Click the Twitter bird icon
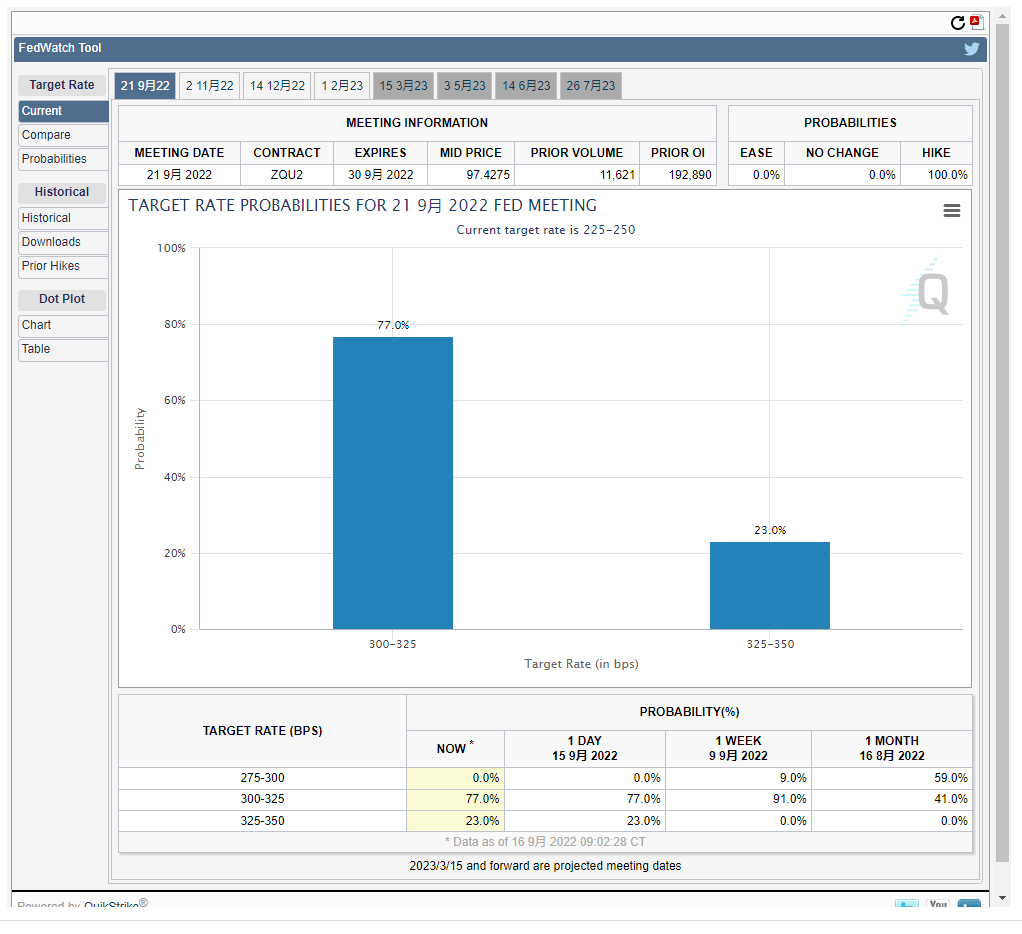 (x=971, y=49)
